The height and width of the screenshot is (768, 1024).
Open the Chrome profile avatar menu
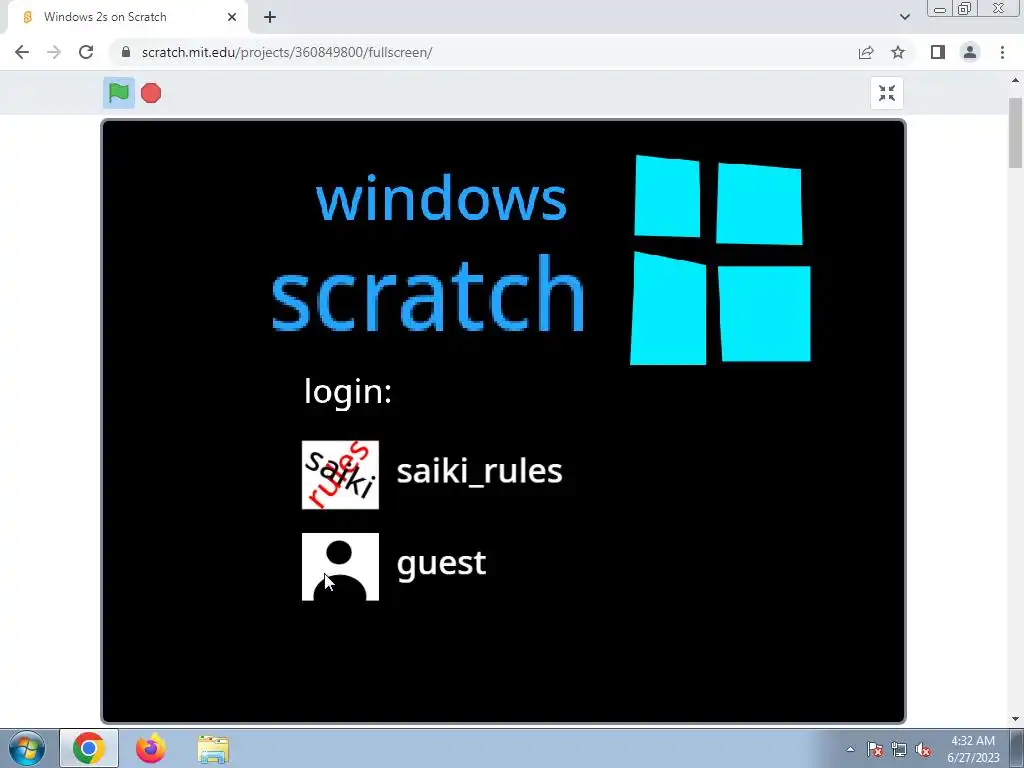(x=970, y=52)
